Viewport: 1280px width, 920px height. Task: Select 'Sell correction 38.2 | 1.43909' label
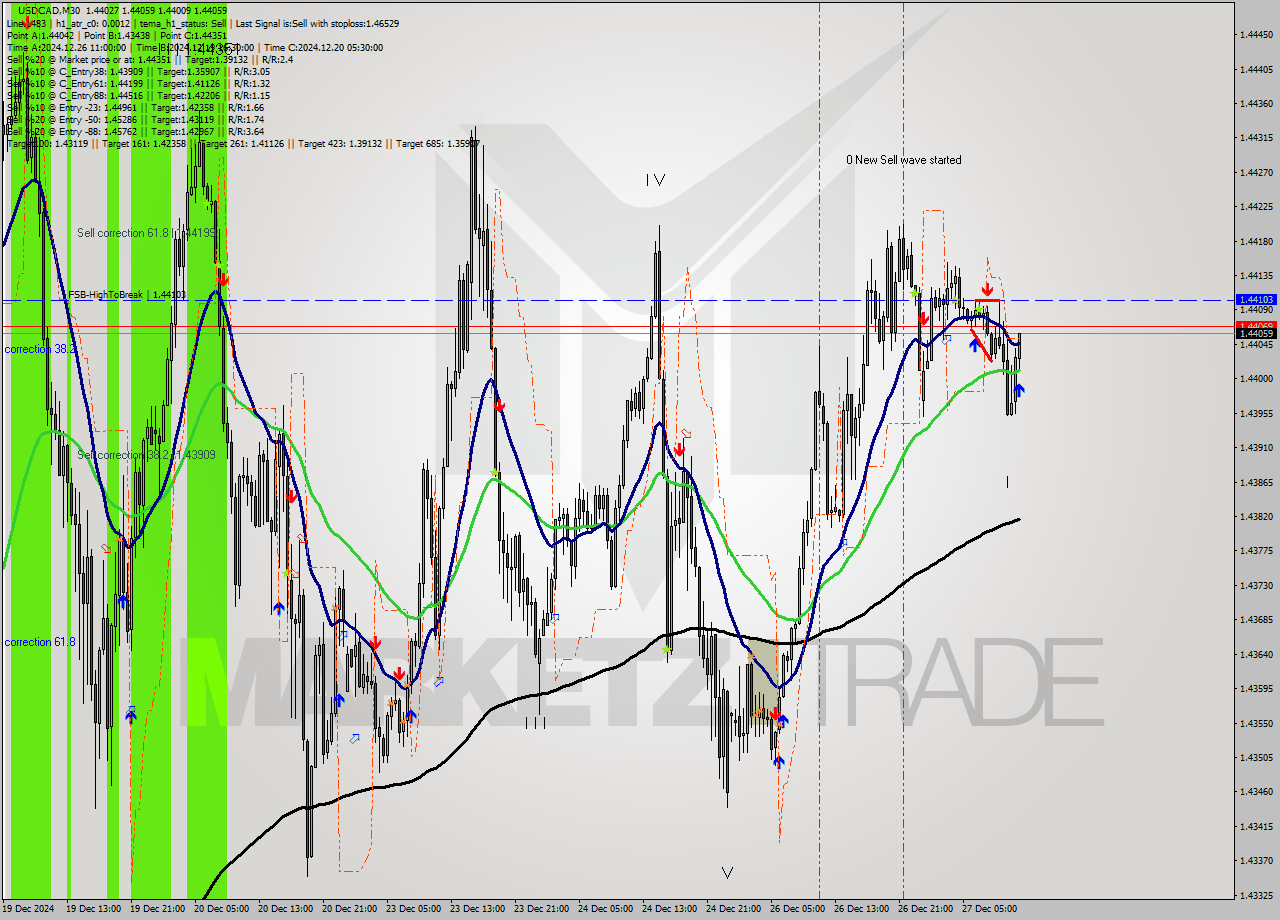146,455
